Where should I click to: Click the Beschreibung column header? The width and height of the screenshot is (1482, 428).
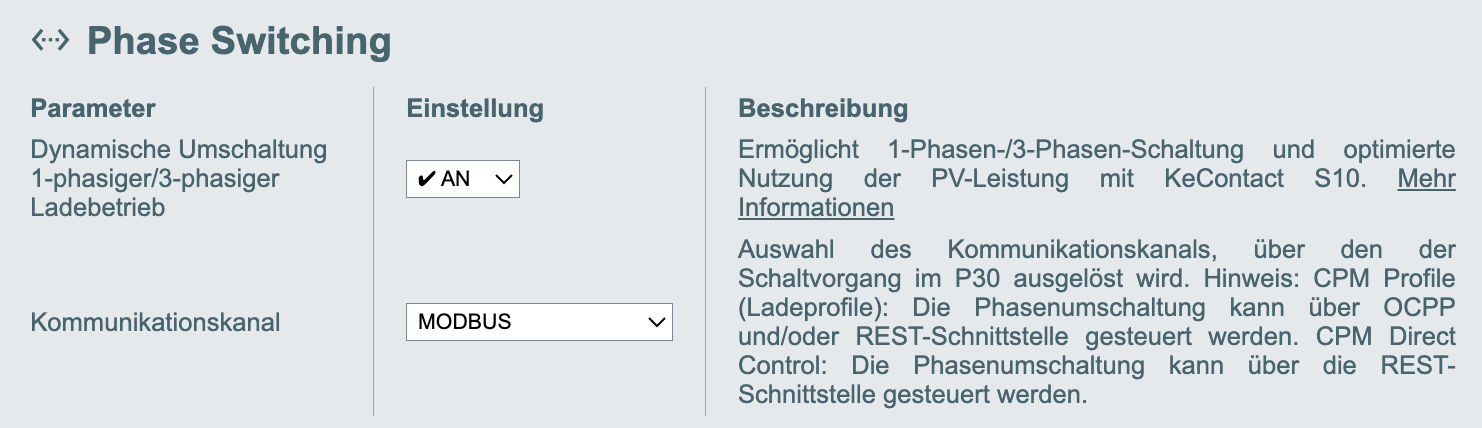click(x=823, y=108)
